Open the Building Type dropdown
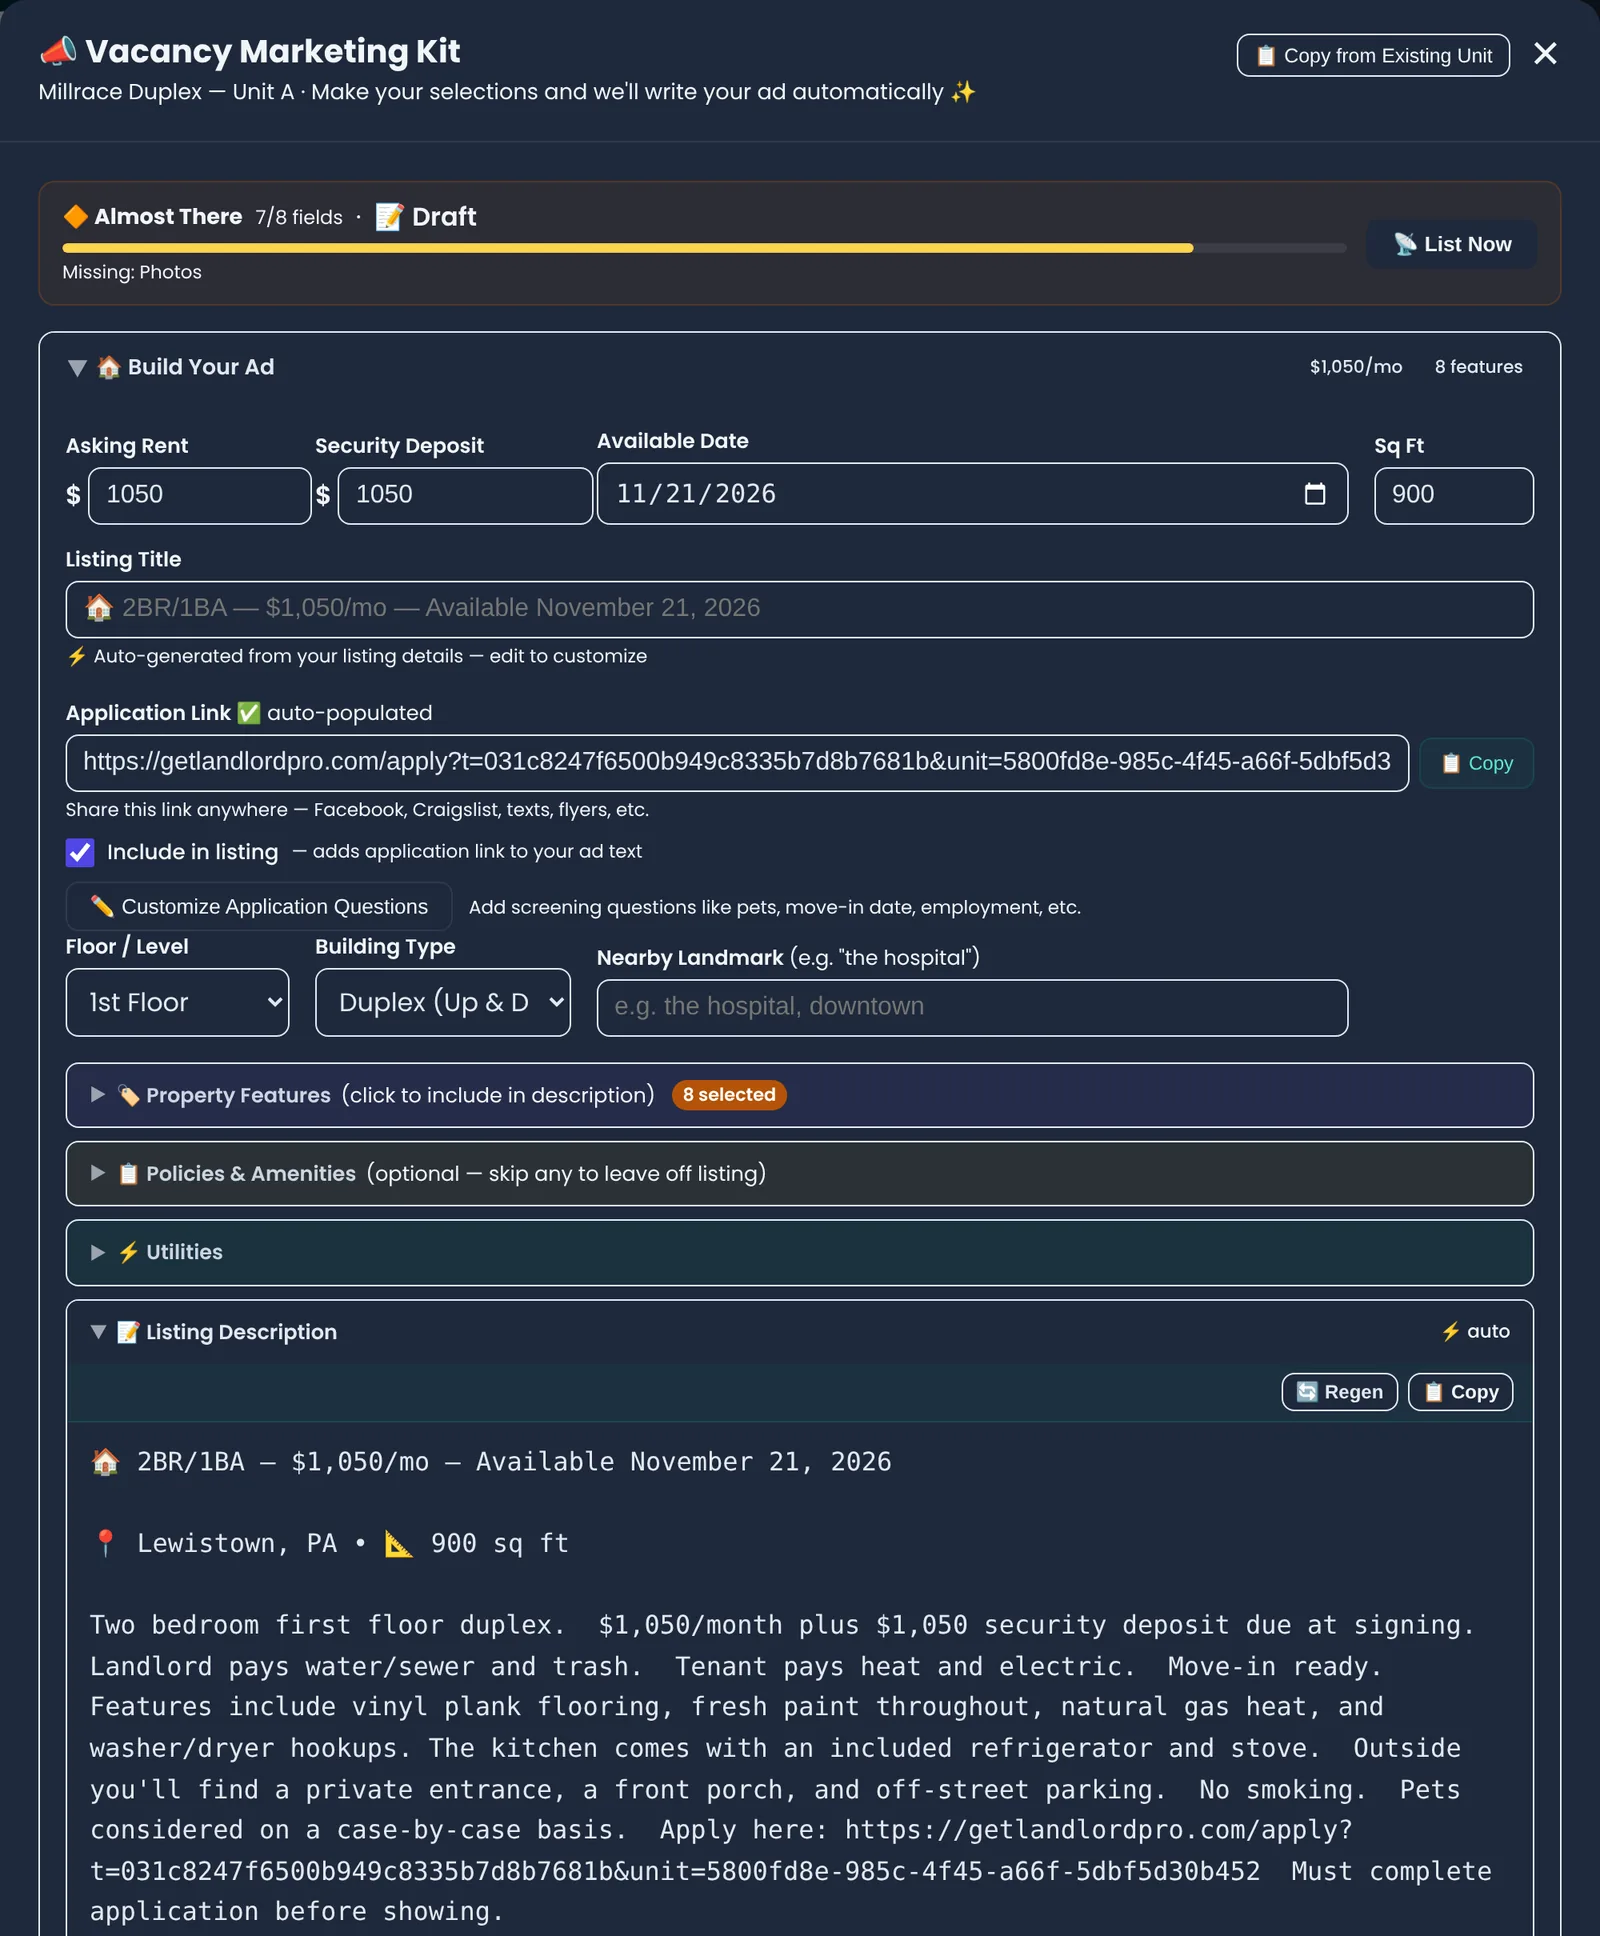 pyautogui.click(x=443, y=1002)
